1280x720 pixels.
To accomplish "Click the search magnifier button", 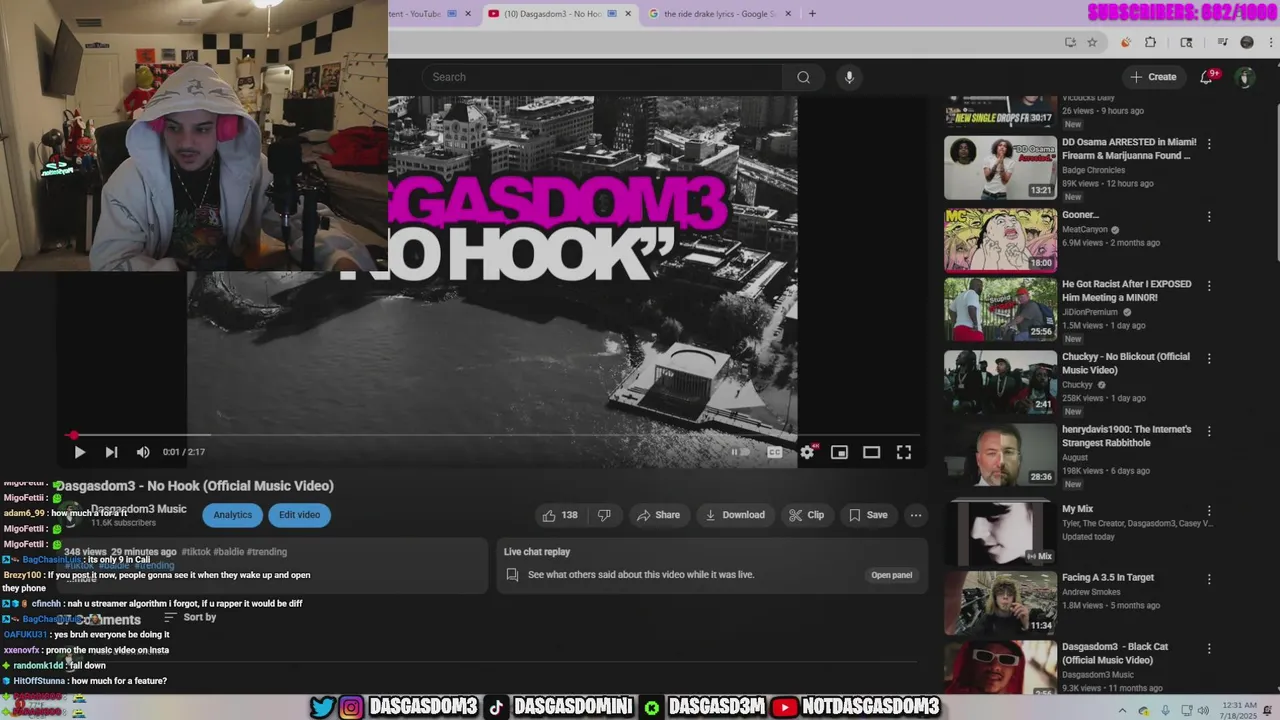I will [x=803, y=77].
